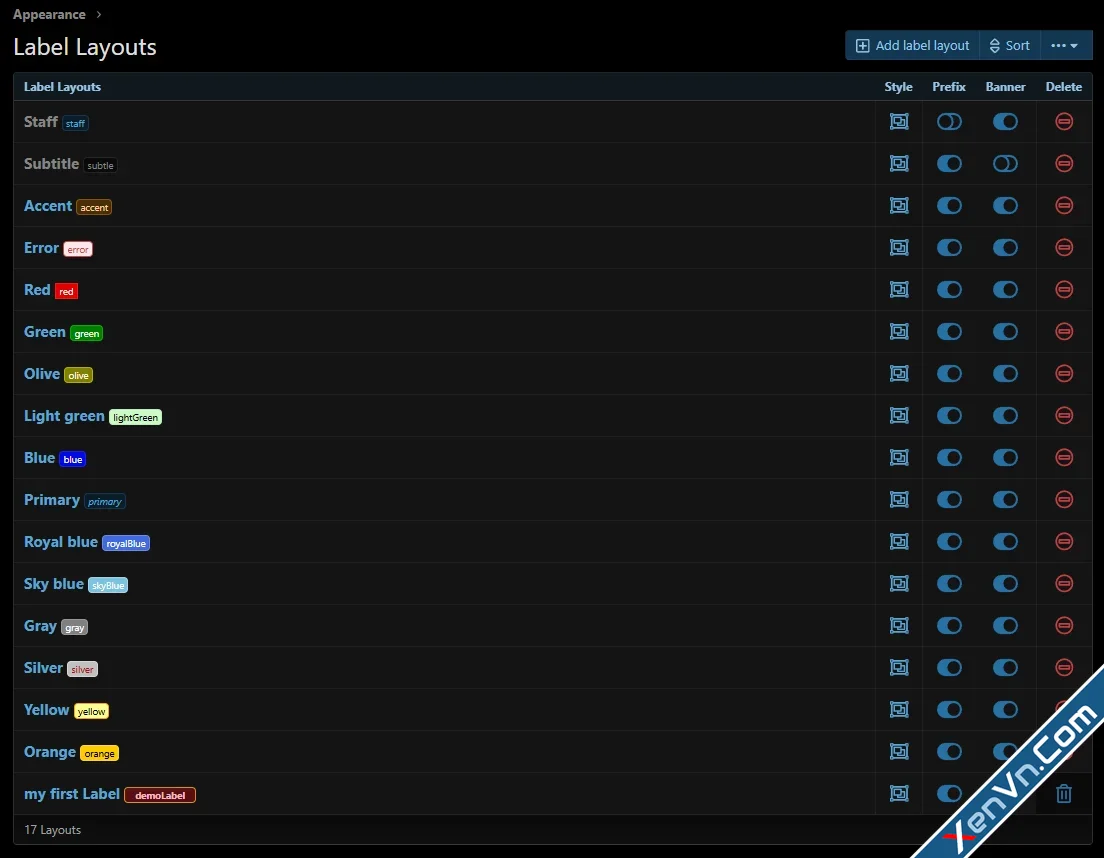
Task: Open the Sort dropdown
Action: 1009,44
